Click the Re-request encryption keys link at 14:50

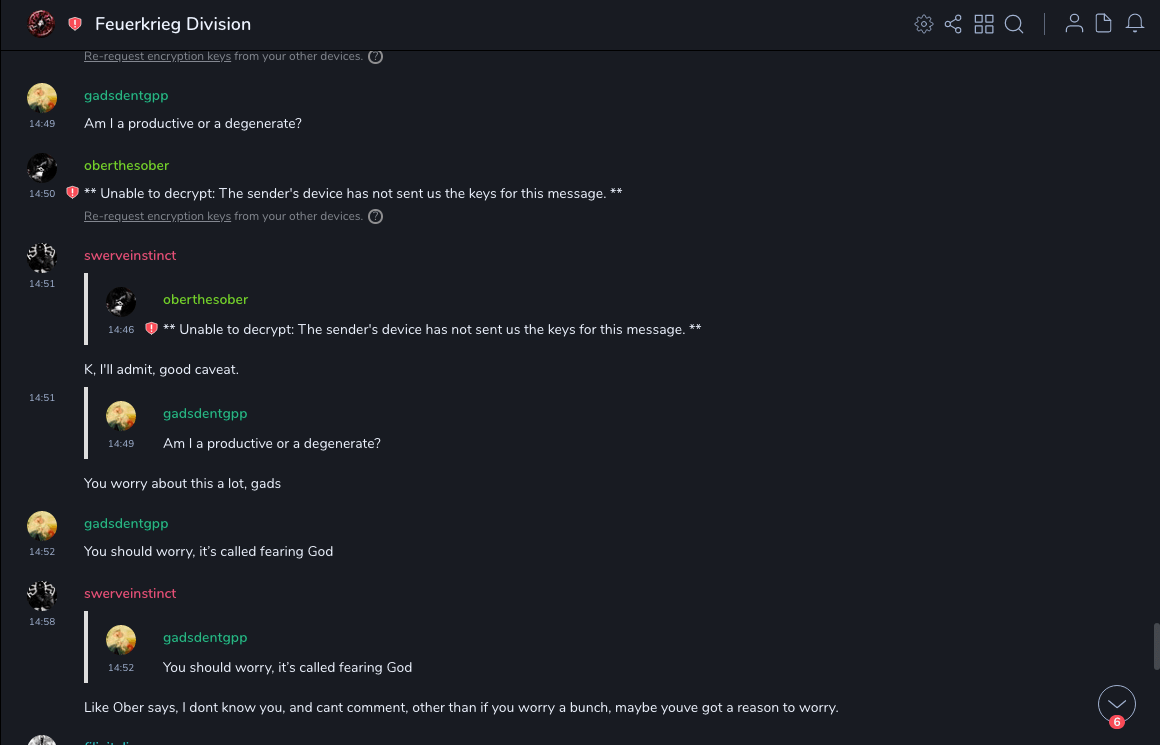[157, 216]
